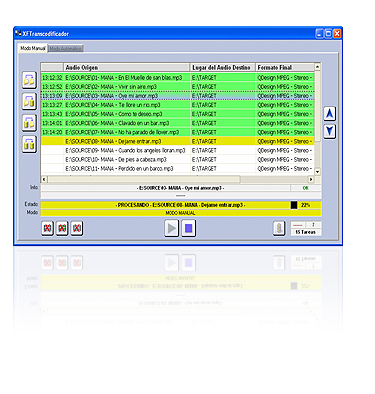Click the second folder button in left column
The width and height of the screenshot is (375, 394).
[x=29, y=101]
